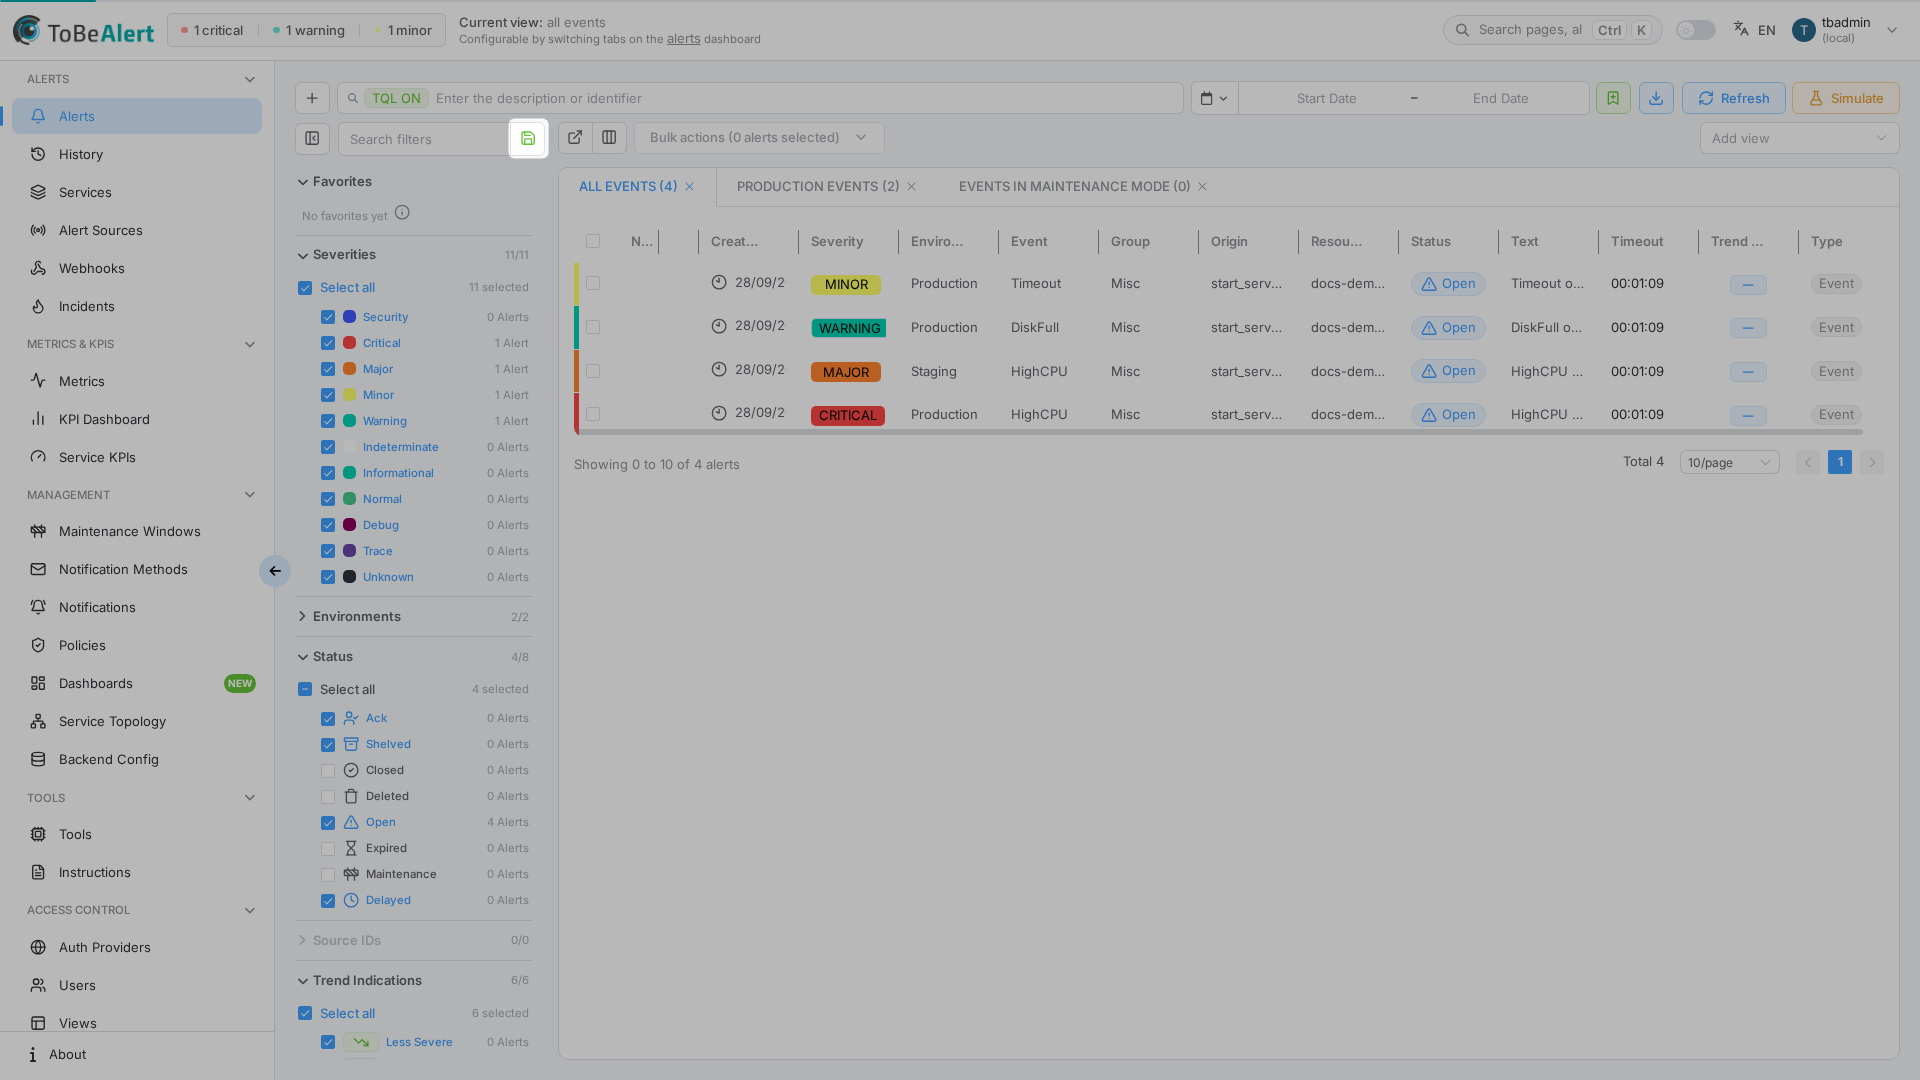Image resolution: width=1920 pixels, height=1080 pixels.
Task: Open Incidents page
Action: click(x=137, y=306)
